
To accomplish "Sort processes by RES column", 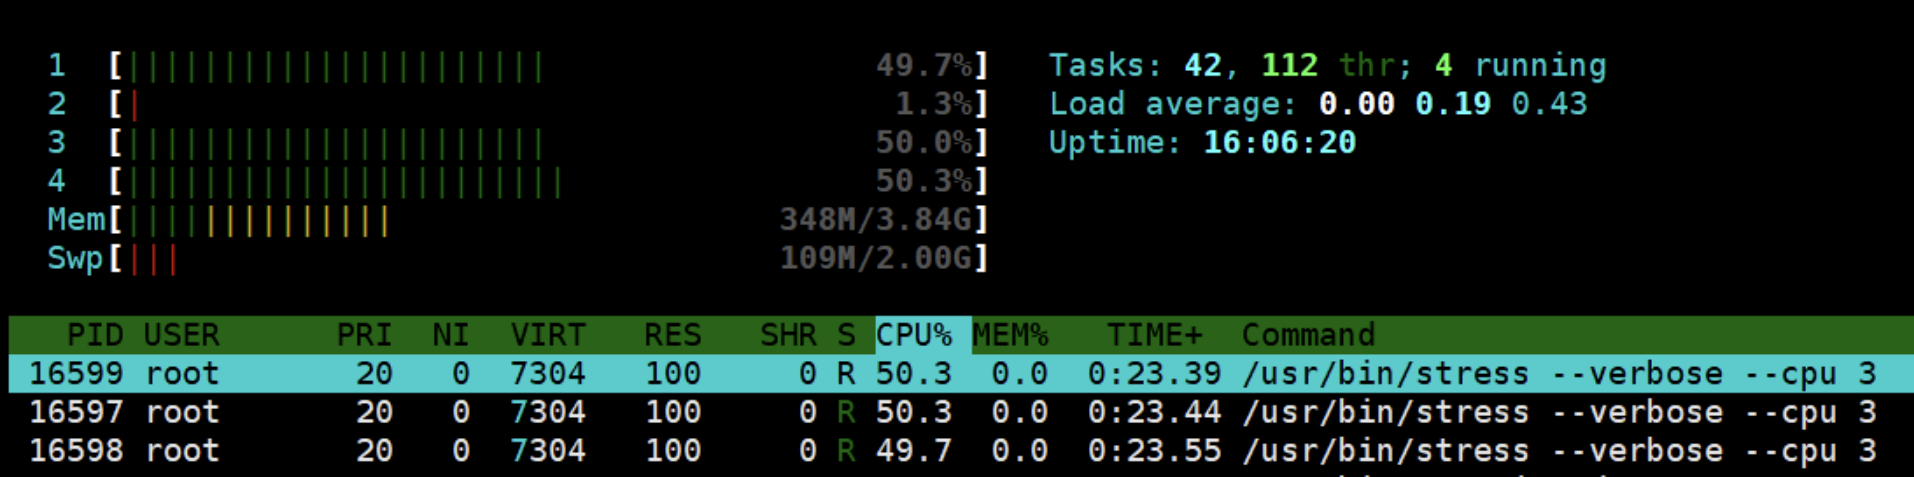I will tap(672, 335).
